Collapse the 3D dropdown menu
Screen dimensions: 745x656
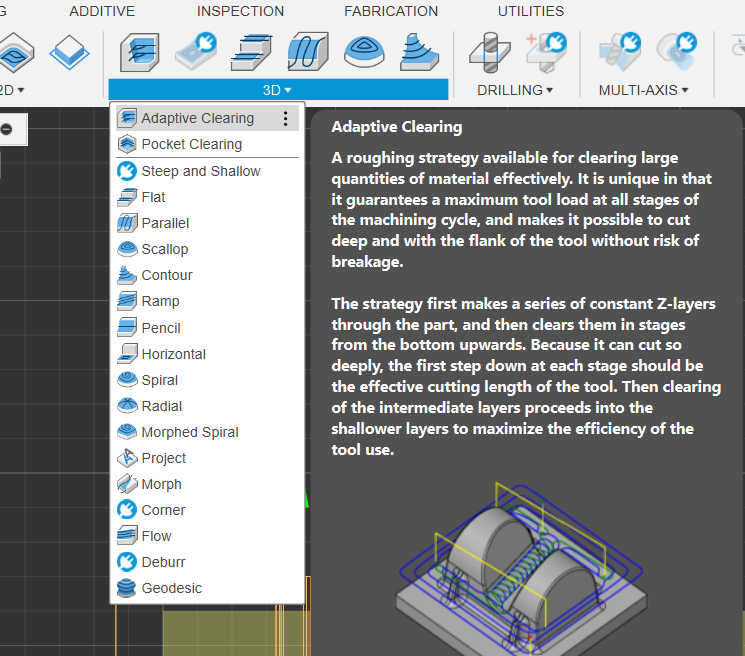277,90
